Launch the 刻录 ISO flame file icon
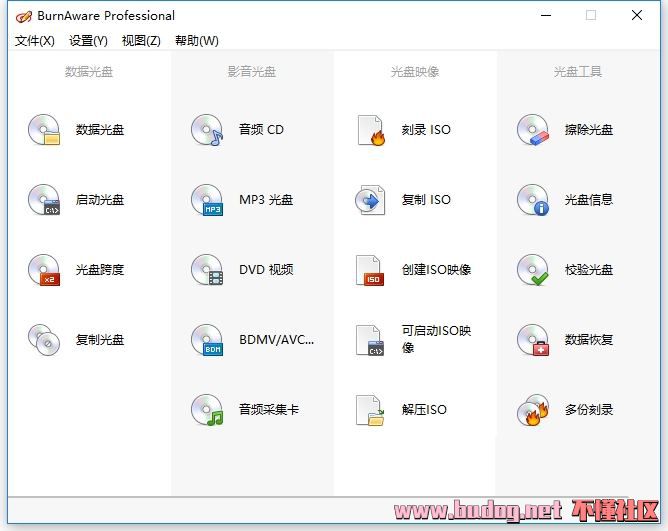 [371, 130]
